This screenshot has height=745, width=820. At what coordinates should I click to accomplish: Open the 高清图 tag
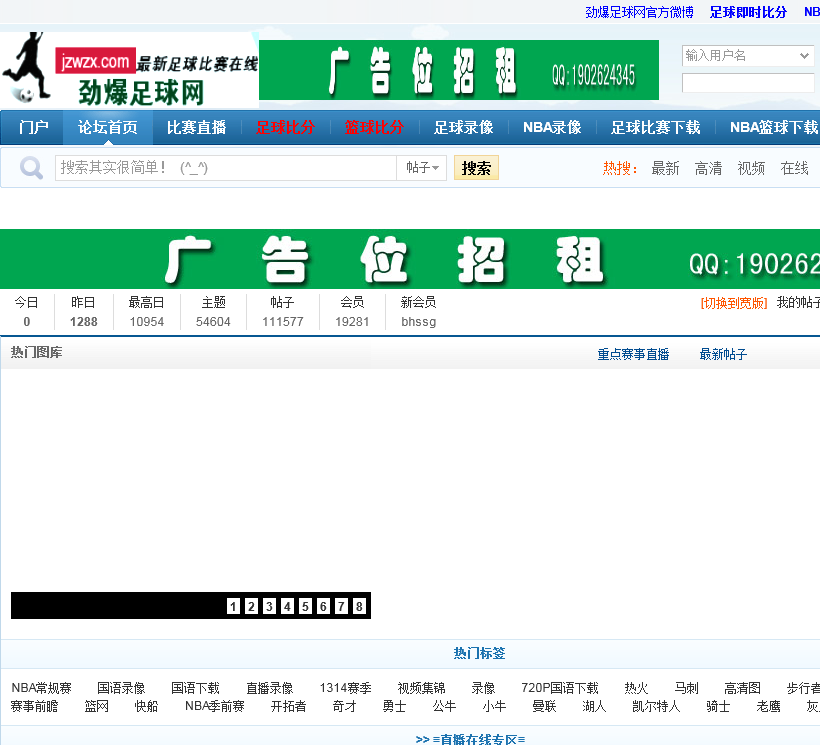(742, 688)
